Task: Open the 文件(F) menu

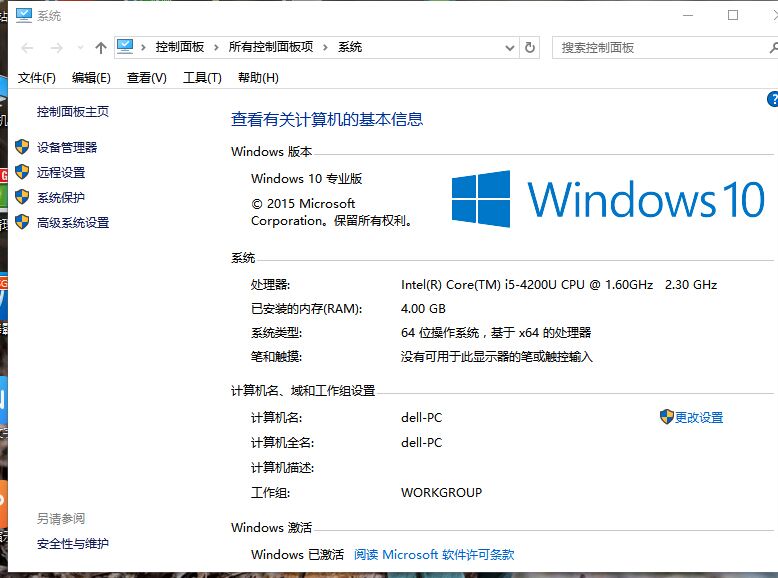Action: pyautogui.click(x=37, y=78)
